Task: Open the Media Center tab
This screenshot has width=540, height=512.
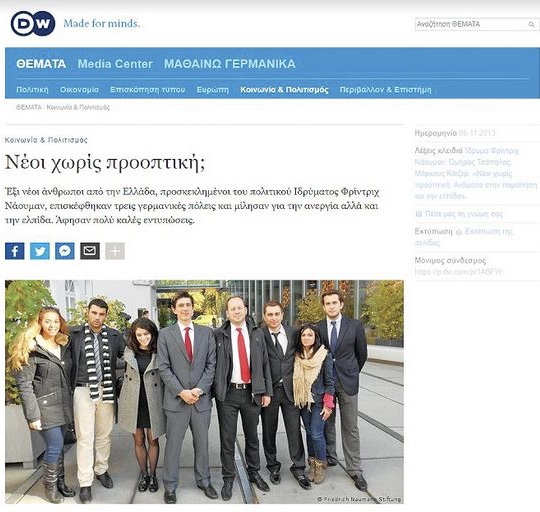Action: (x=115, y=64)
